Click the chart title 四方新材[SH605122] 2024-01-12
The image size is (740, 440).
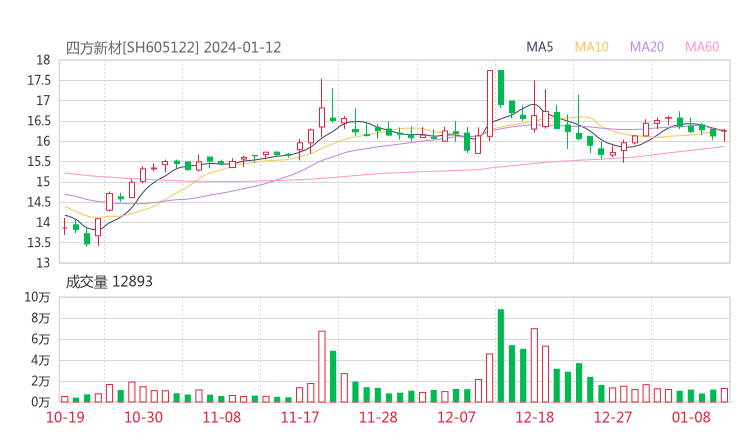(x=173, y=48)
